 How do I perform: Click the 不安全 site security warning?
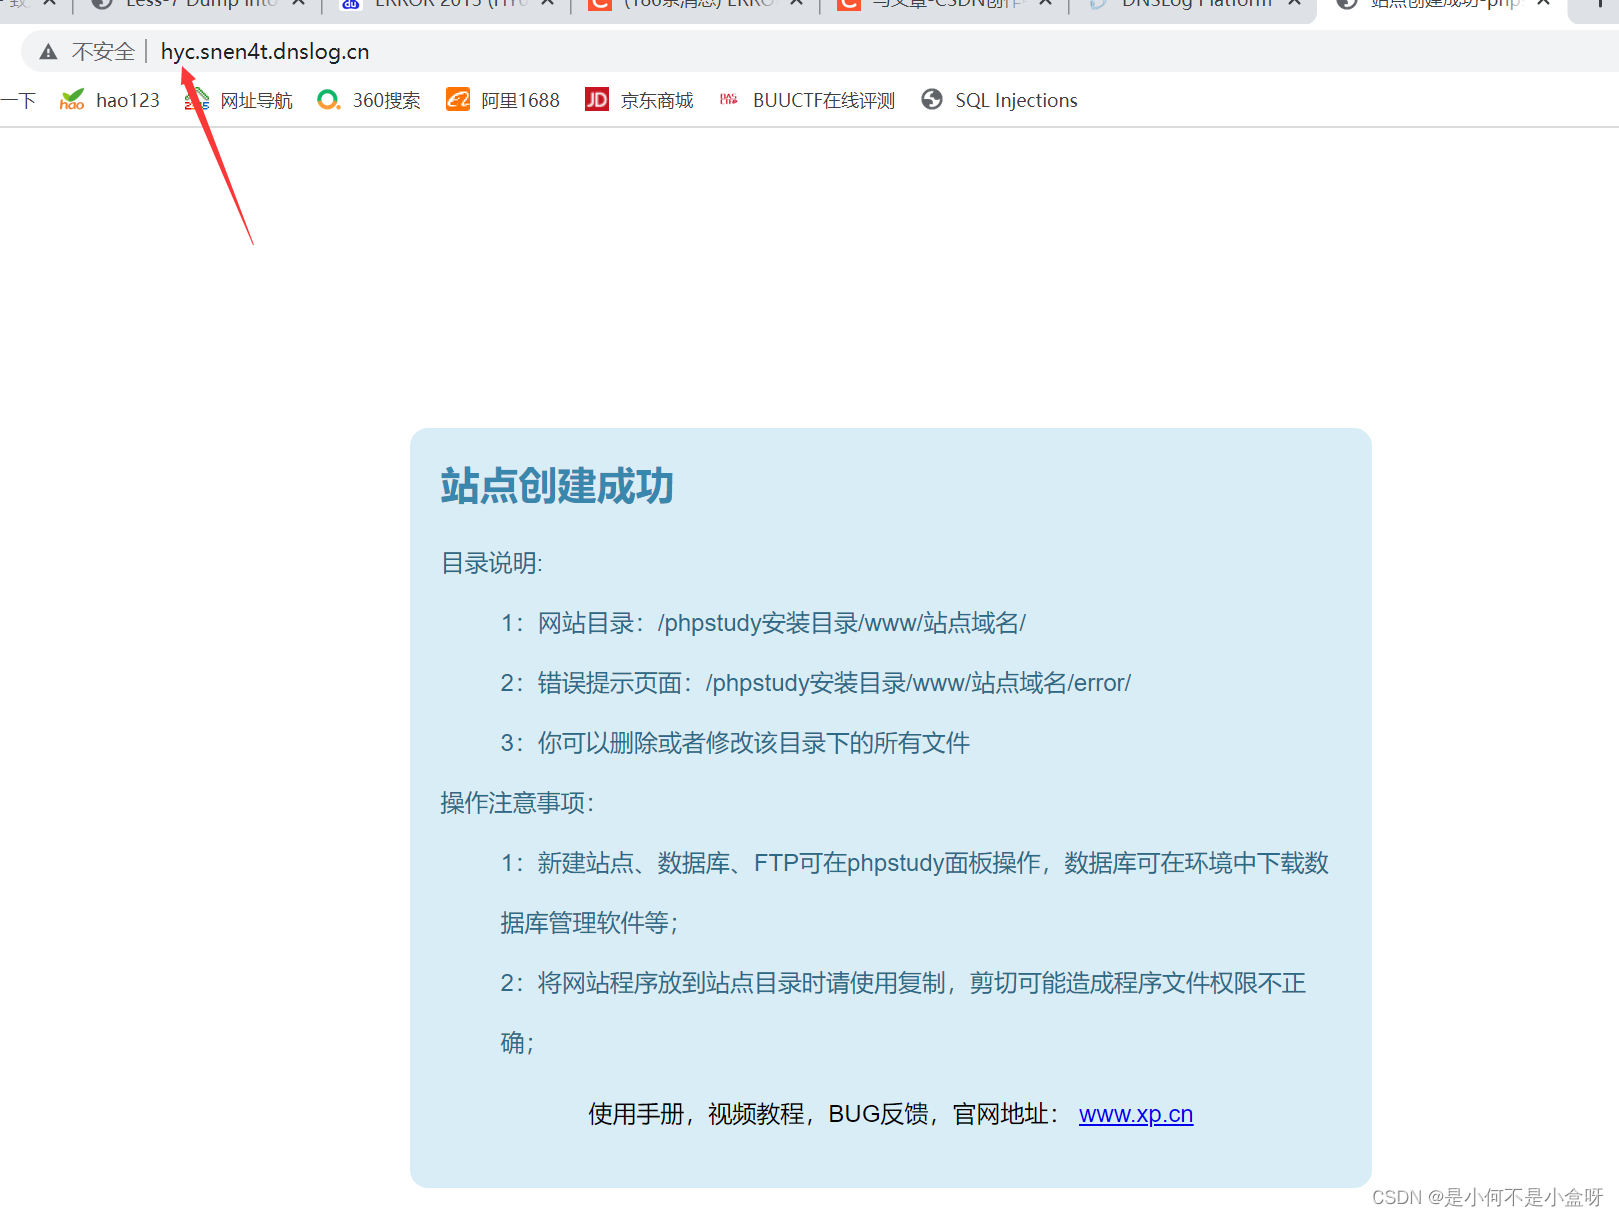click(87, 52)
